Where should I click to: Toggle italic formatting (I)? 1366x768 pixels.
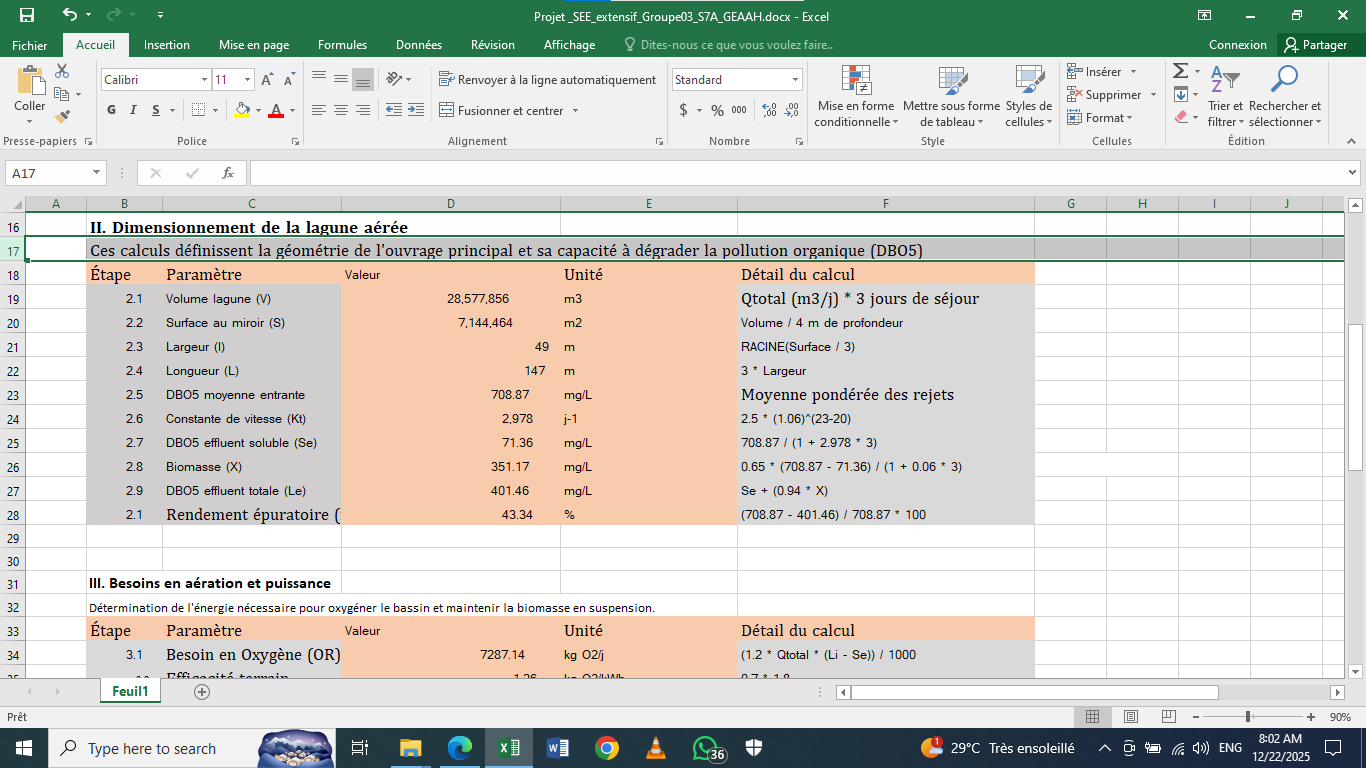pos(135,110)
